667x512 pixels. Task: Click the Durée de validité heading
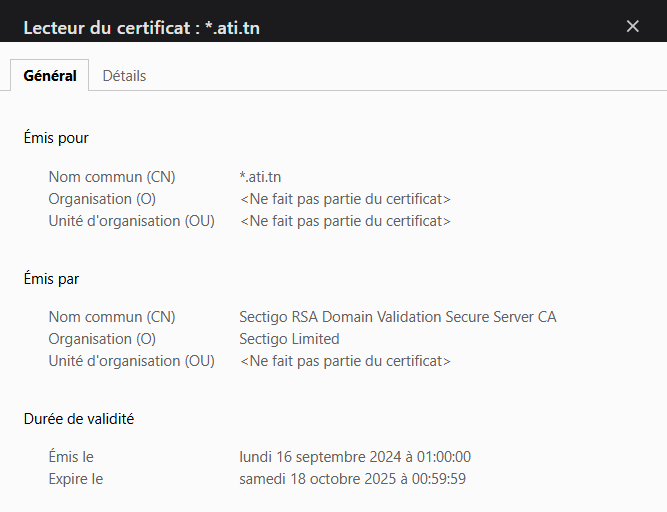[x=79, y=419]
